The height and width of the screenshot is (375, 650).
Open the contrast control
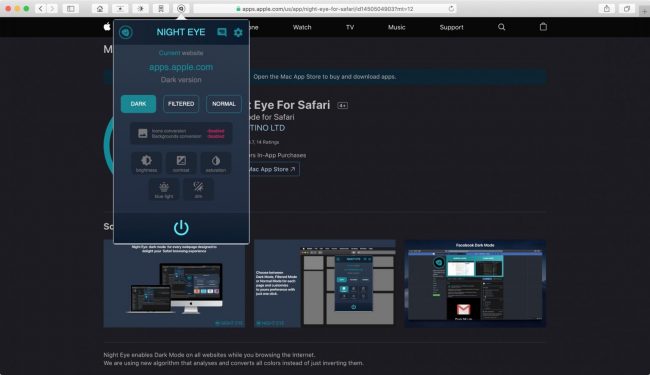(181, 163)
